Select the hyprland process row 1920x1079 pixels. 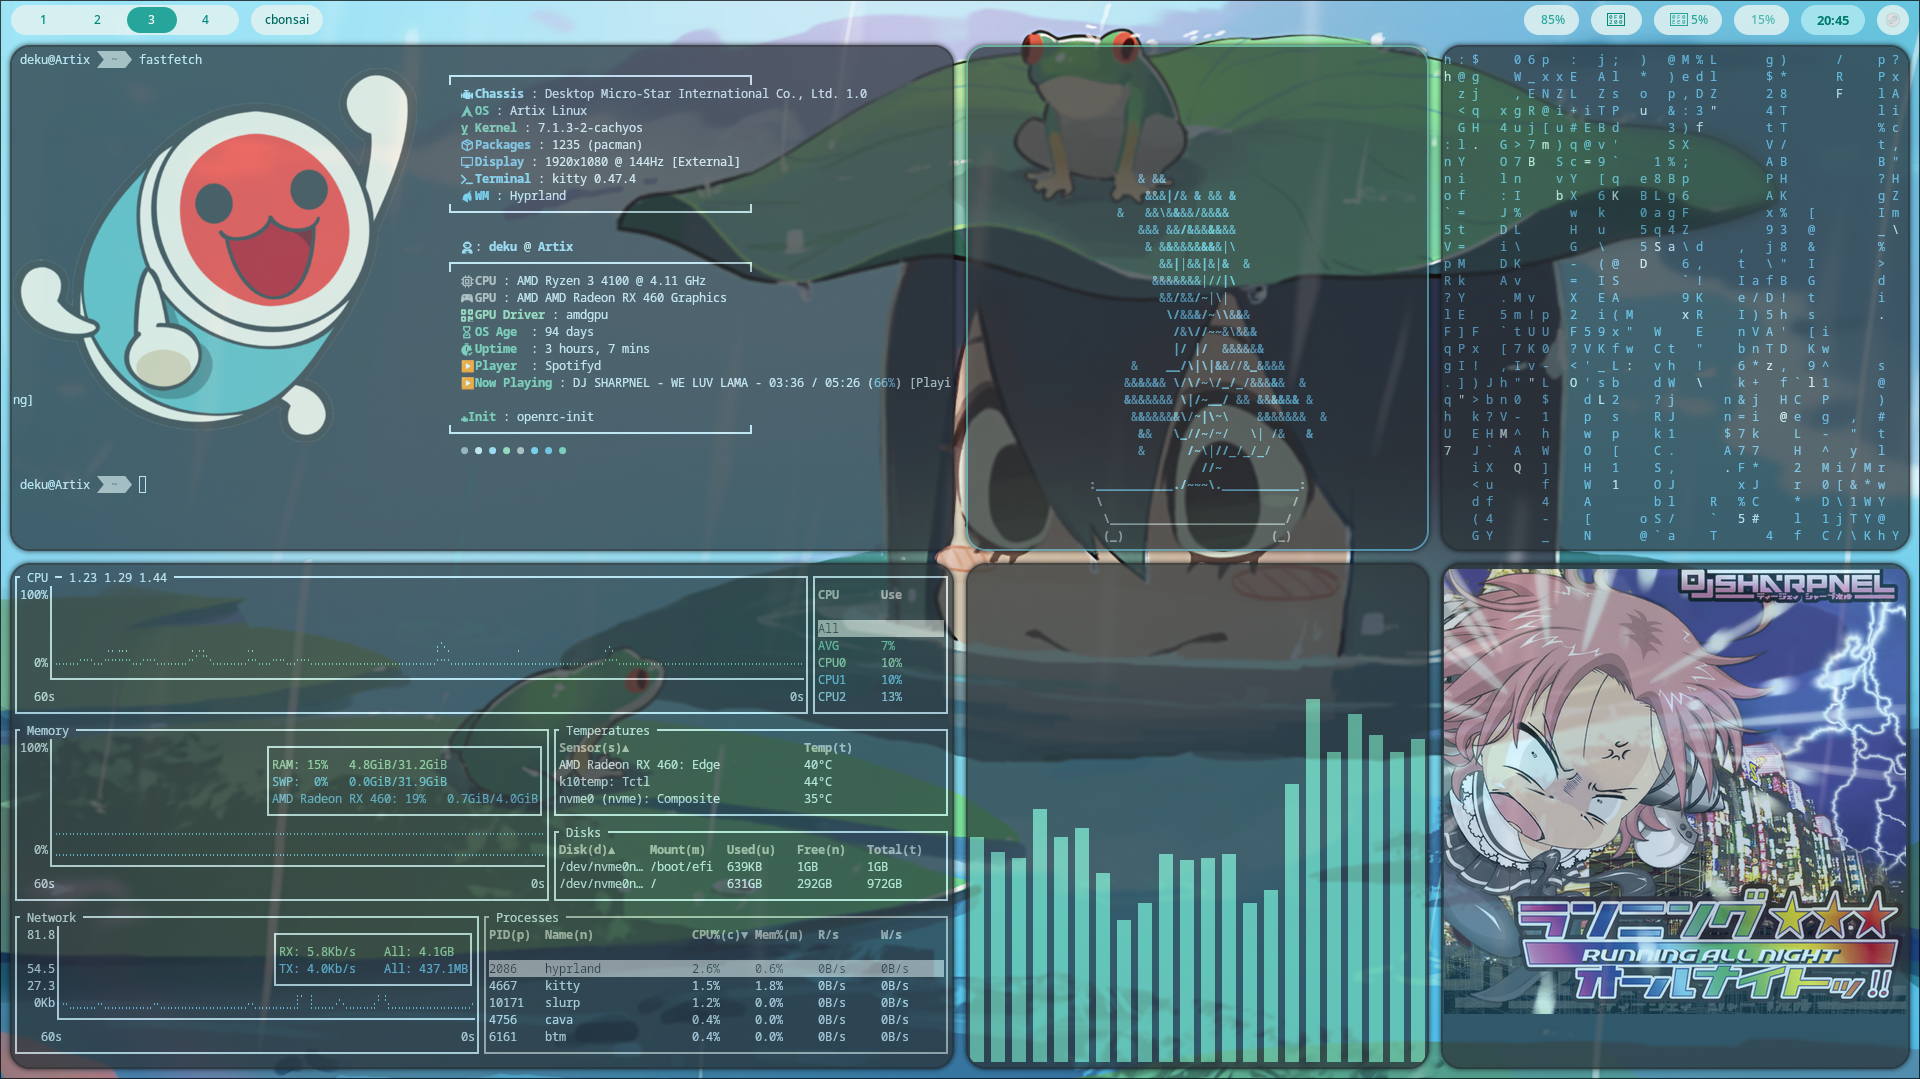point(716,969)
